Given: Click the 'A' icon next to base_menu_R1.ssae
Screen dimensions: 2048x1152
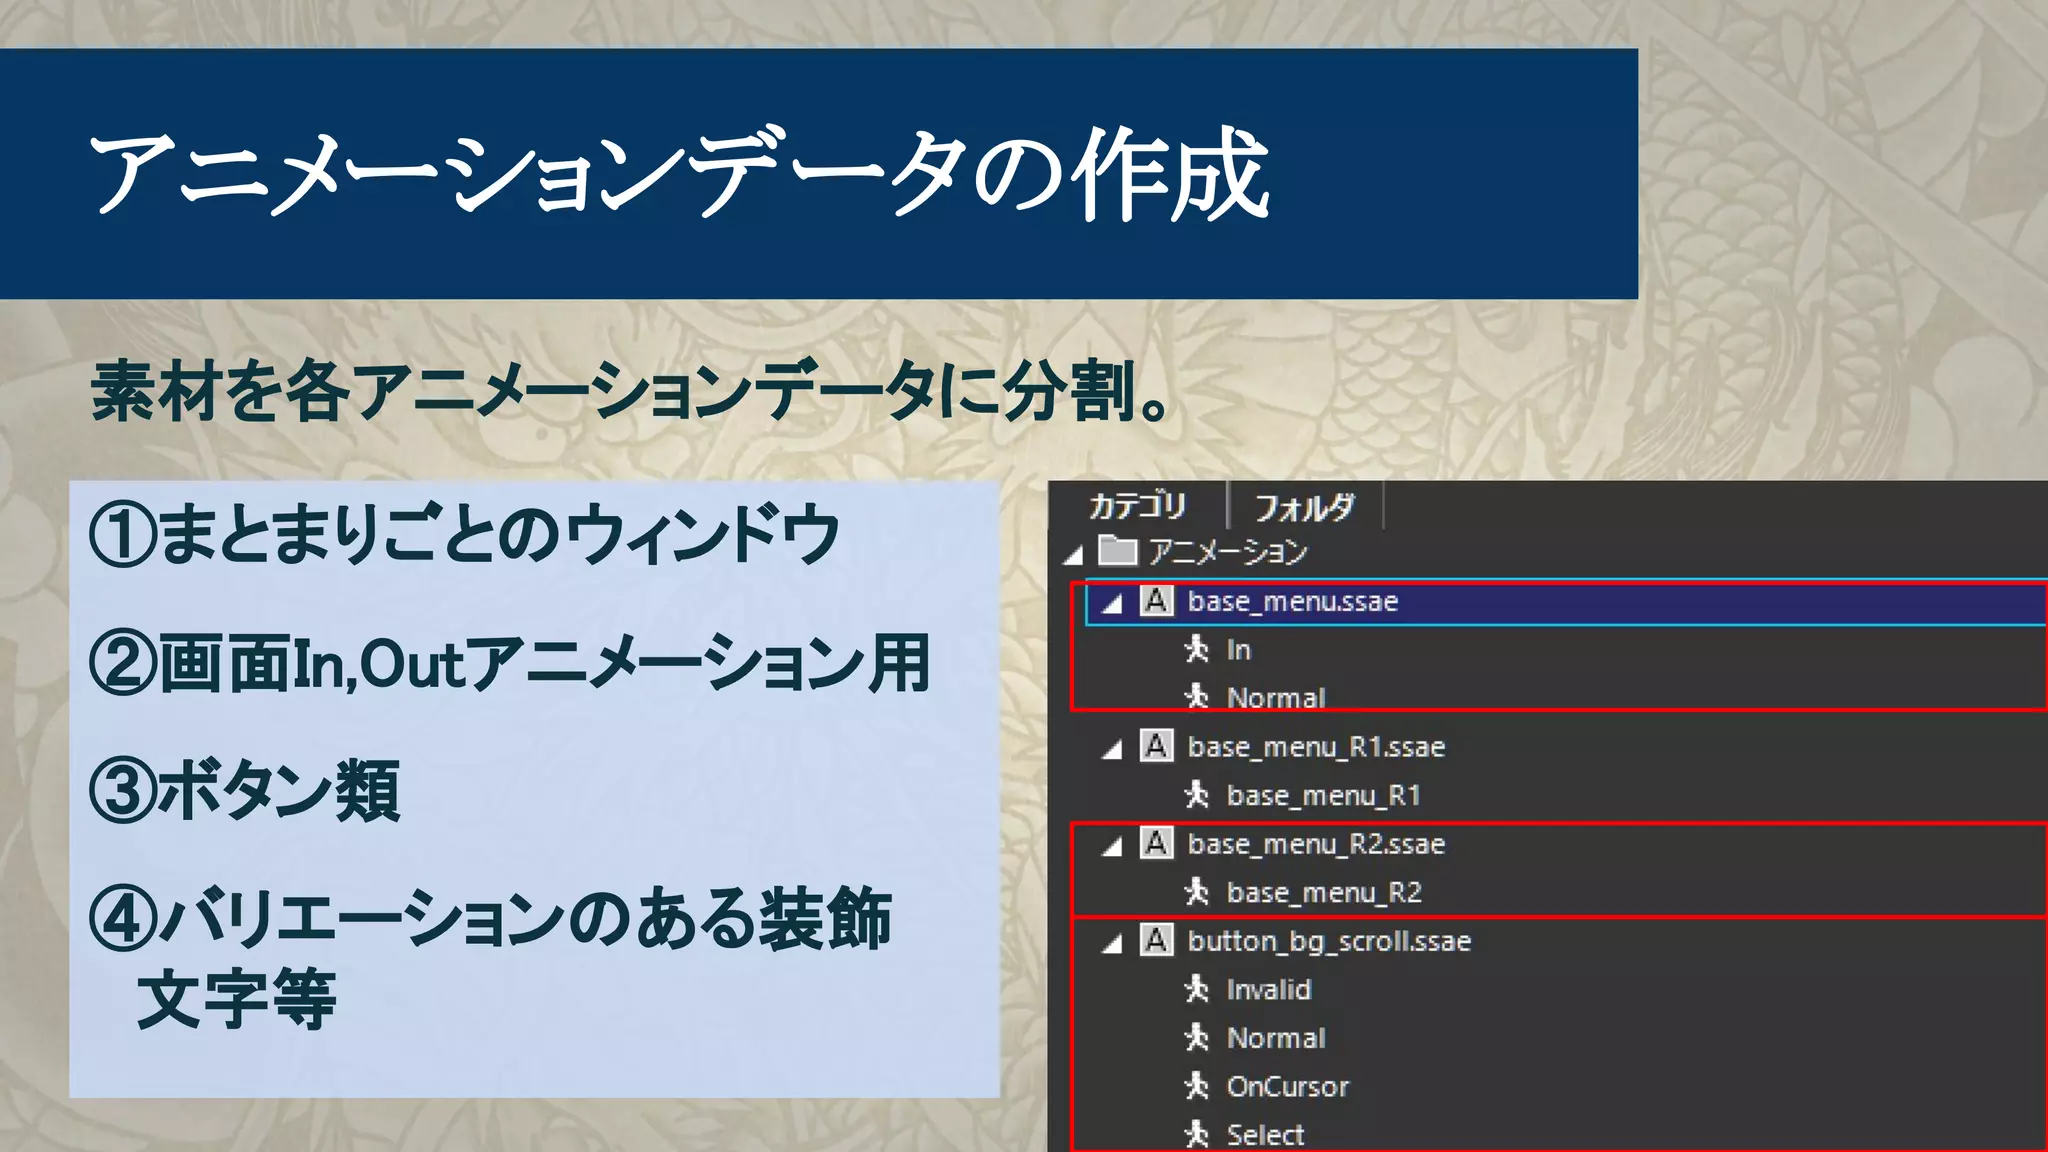Looking at the screenshot, I should [x=1156, y=746].
